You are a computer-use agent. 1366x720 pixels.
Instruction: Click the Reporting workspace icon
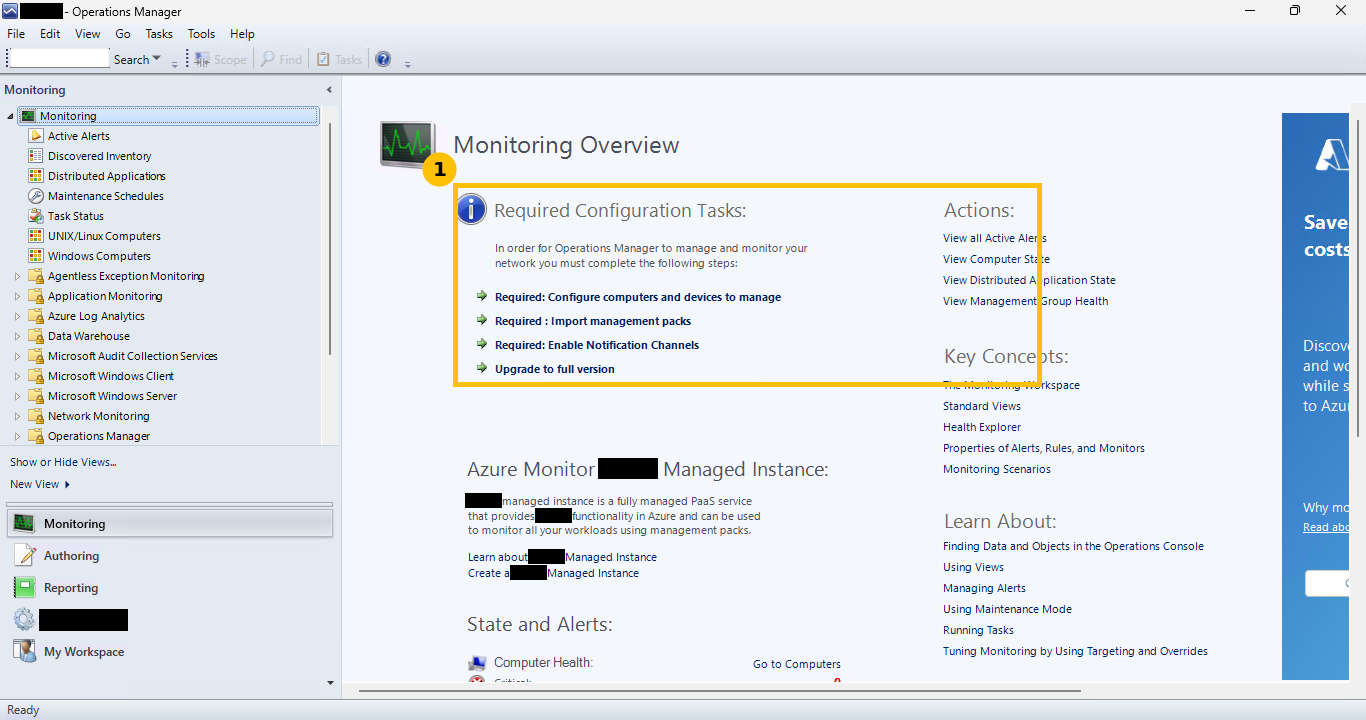point(25,588)
